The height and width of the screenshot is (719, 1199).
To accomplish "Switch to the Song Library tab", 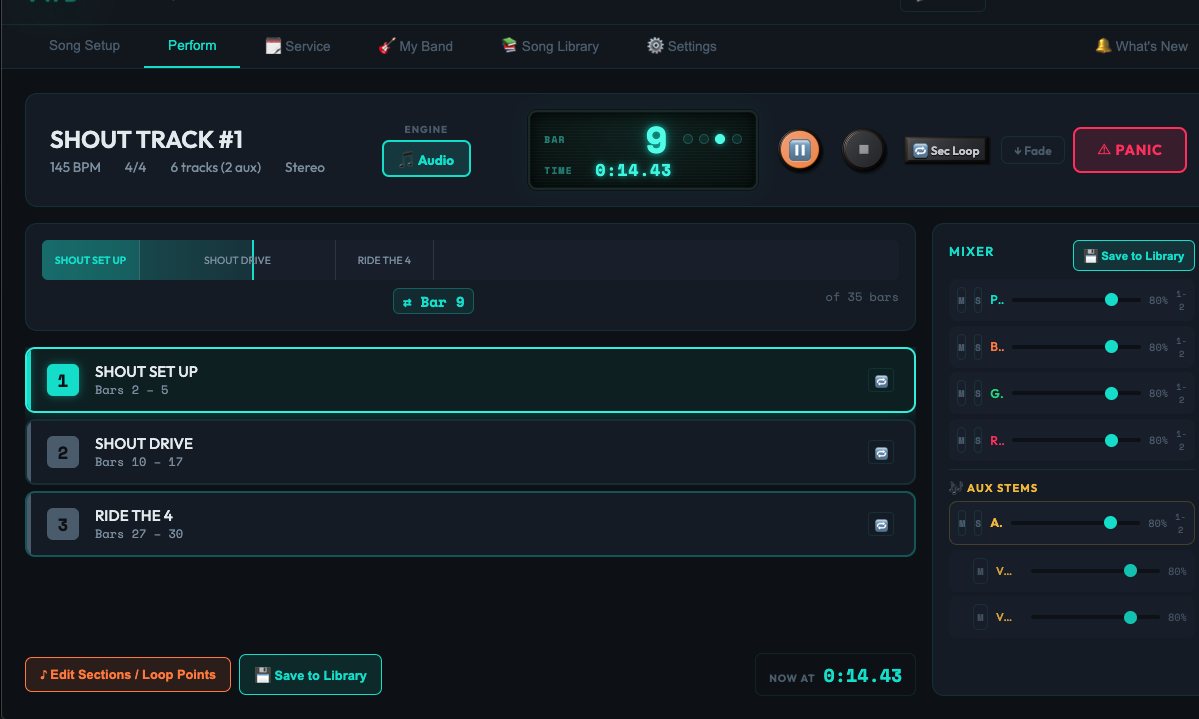I will pyautogui.click(x=550, y=46).
